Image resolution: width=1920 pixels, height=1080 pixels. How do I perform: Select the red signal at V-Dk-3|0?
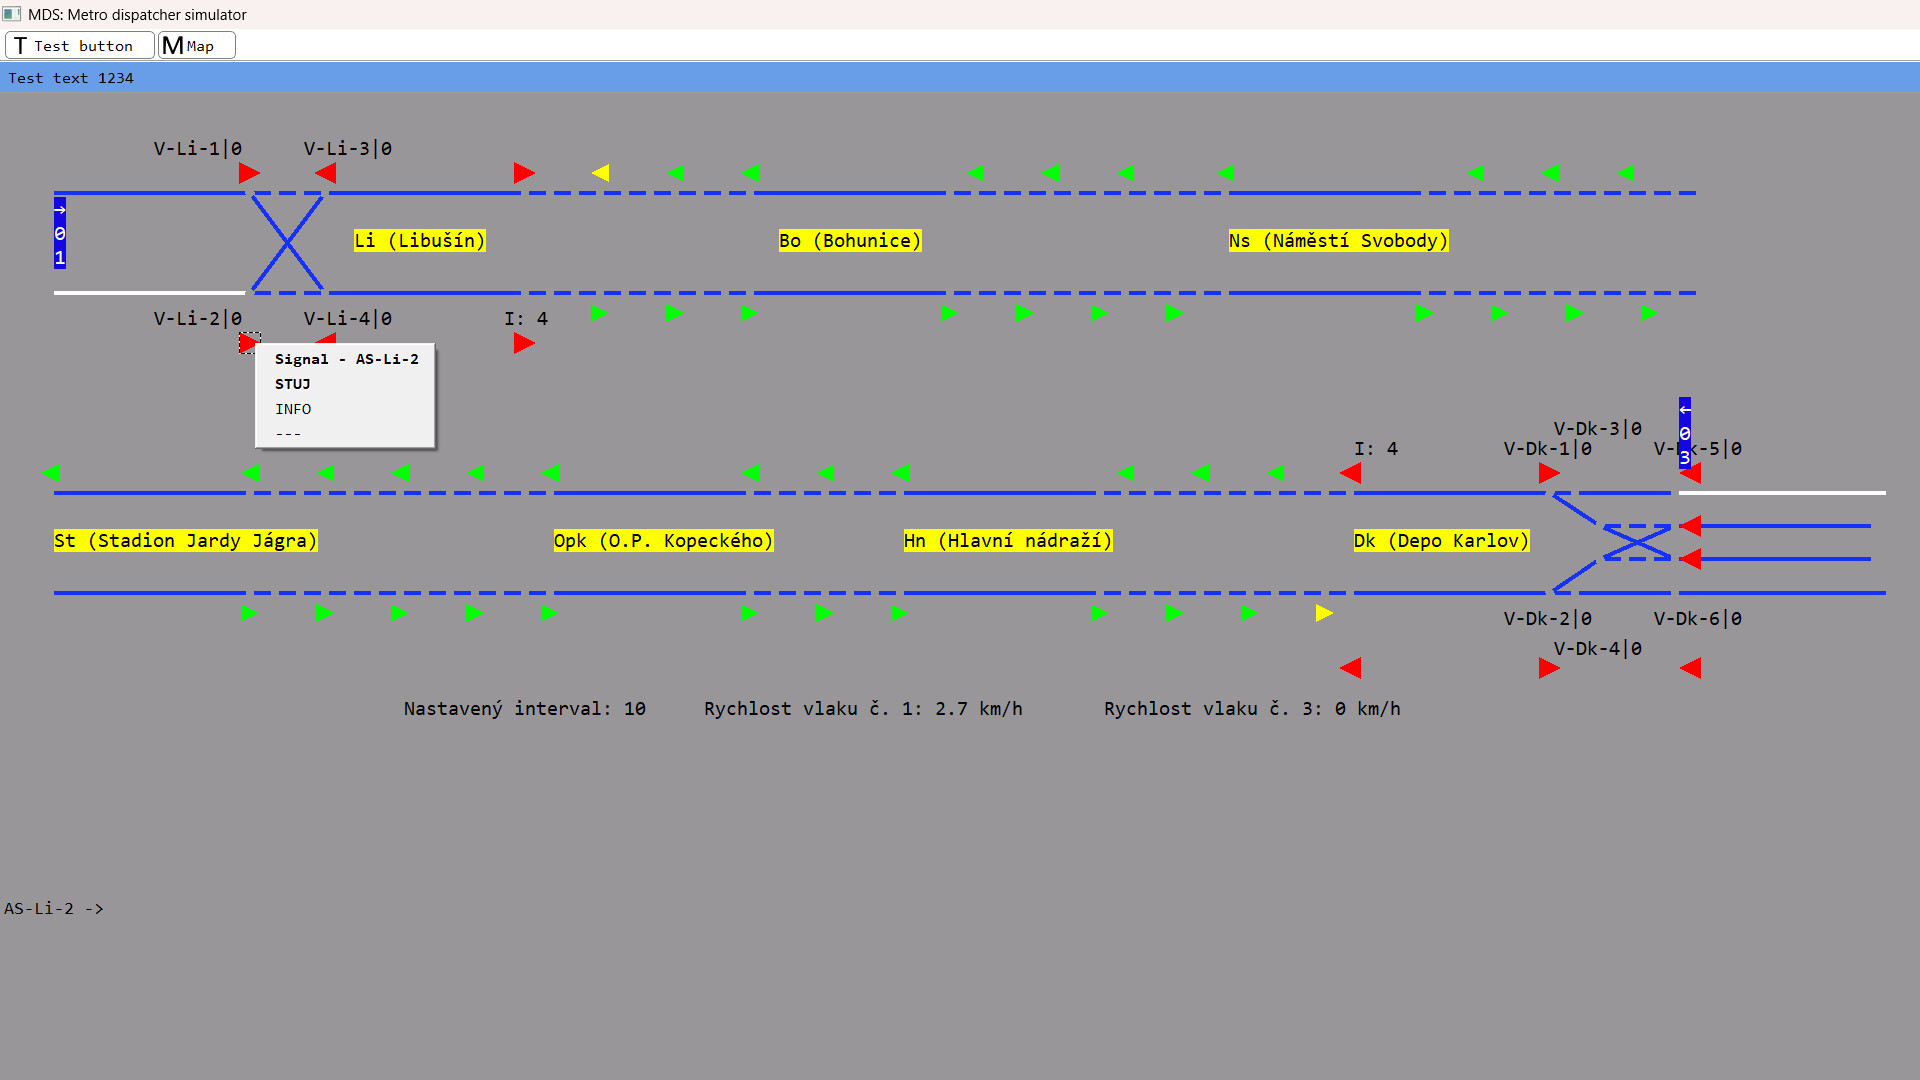[1691, 524]
